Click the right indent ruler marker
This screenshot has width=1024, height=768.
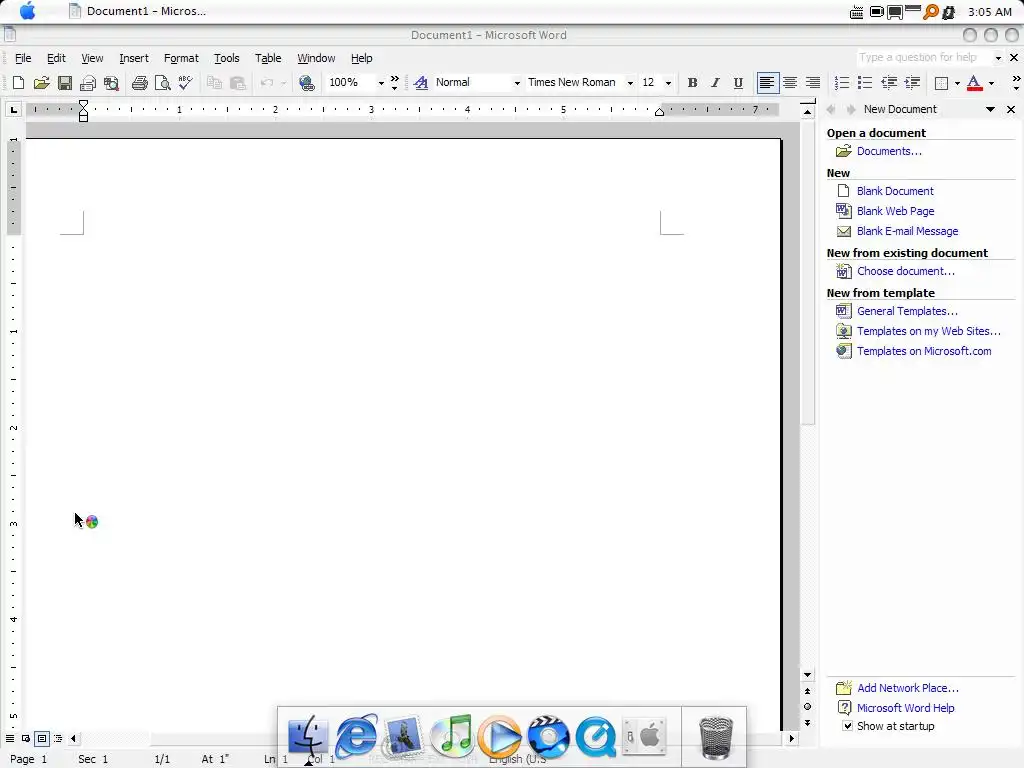[660, 112]
